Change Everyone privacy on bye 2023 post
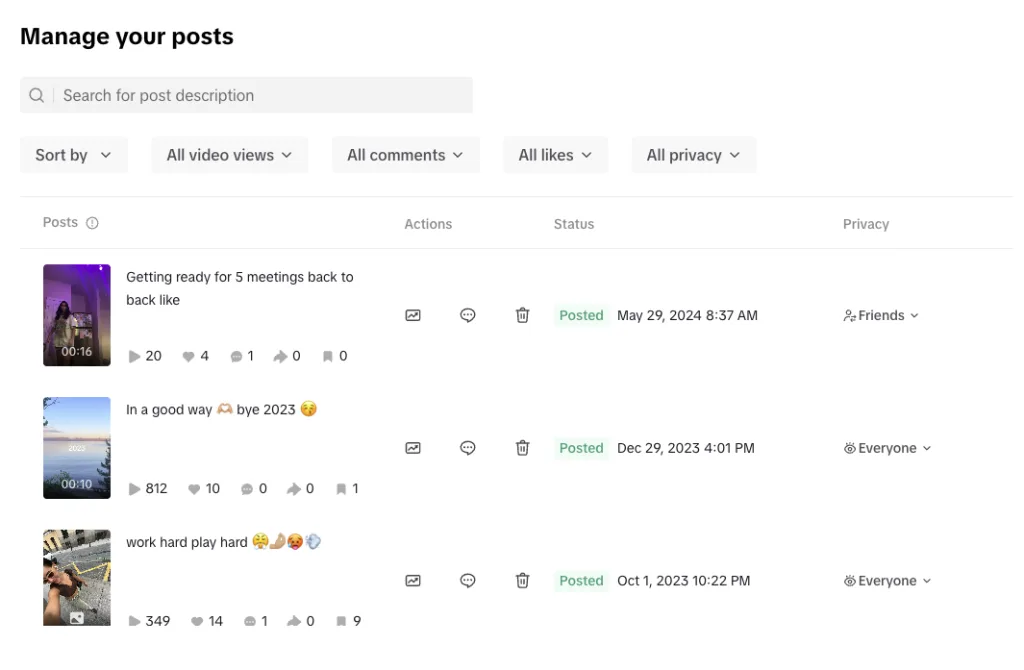 [887, 448]
